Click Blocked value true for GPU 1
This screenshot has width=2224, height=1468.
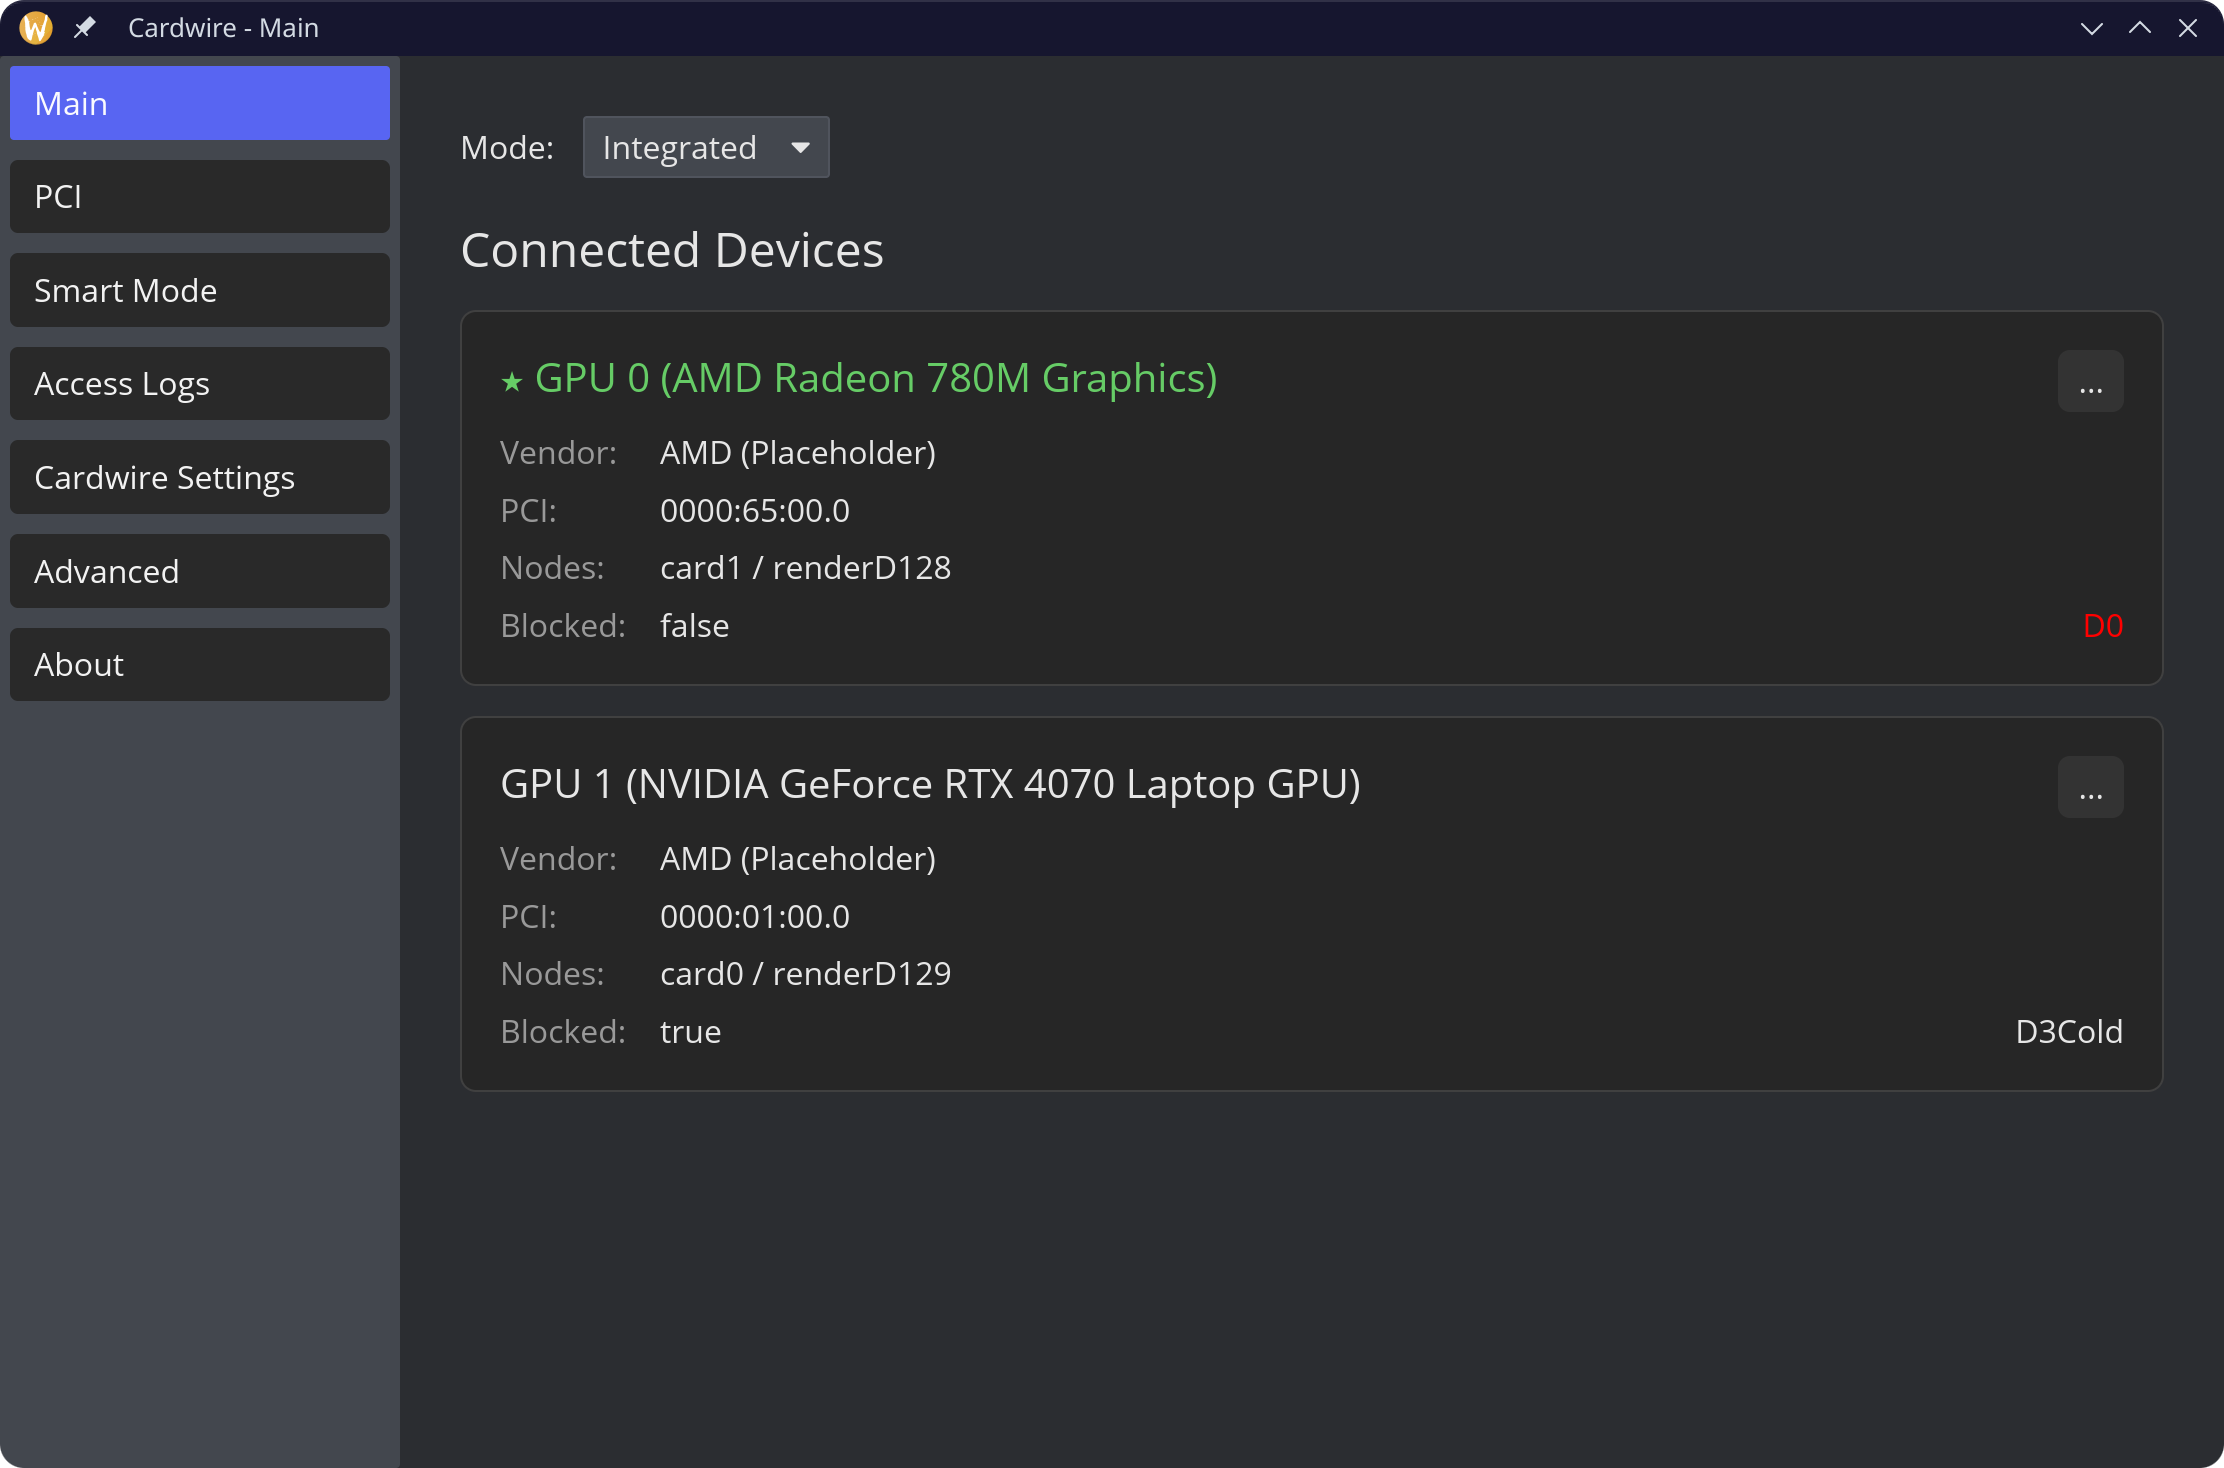point(691,1032)
